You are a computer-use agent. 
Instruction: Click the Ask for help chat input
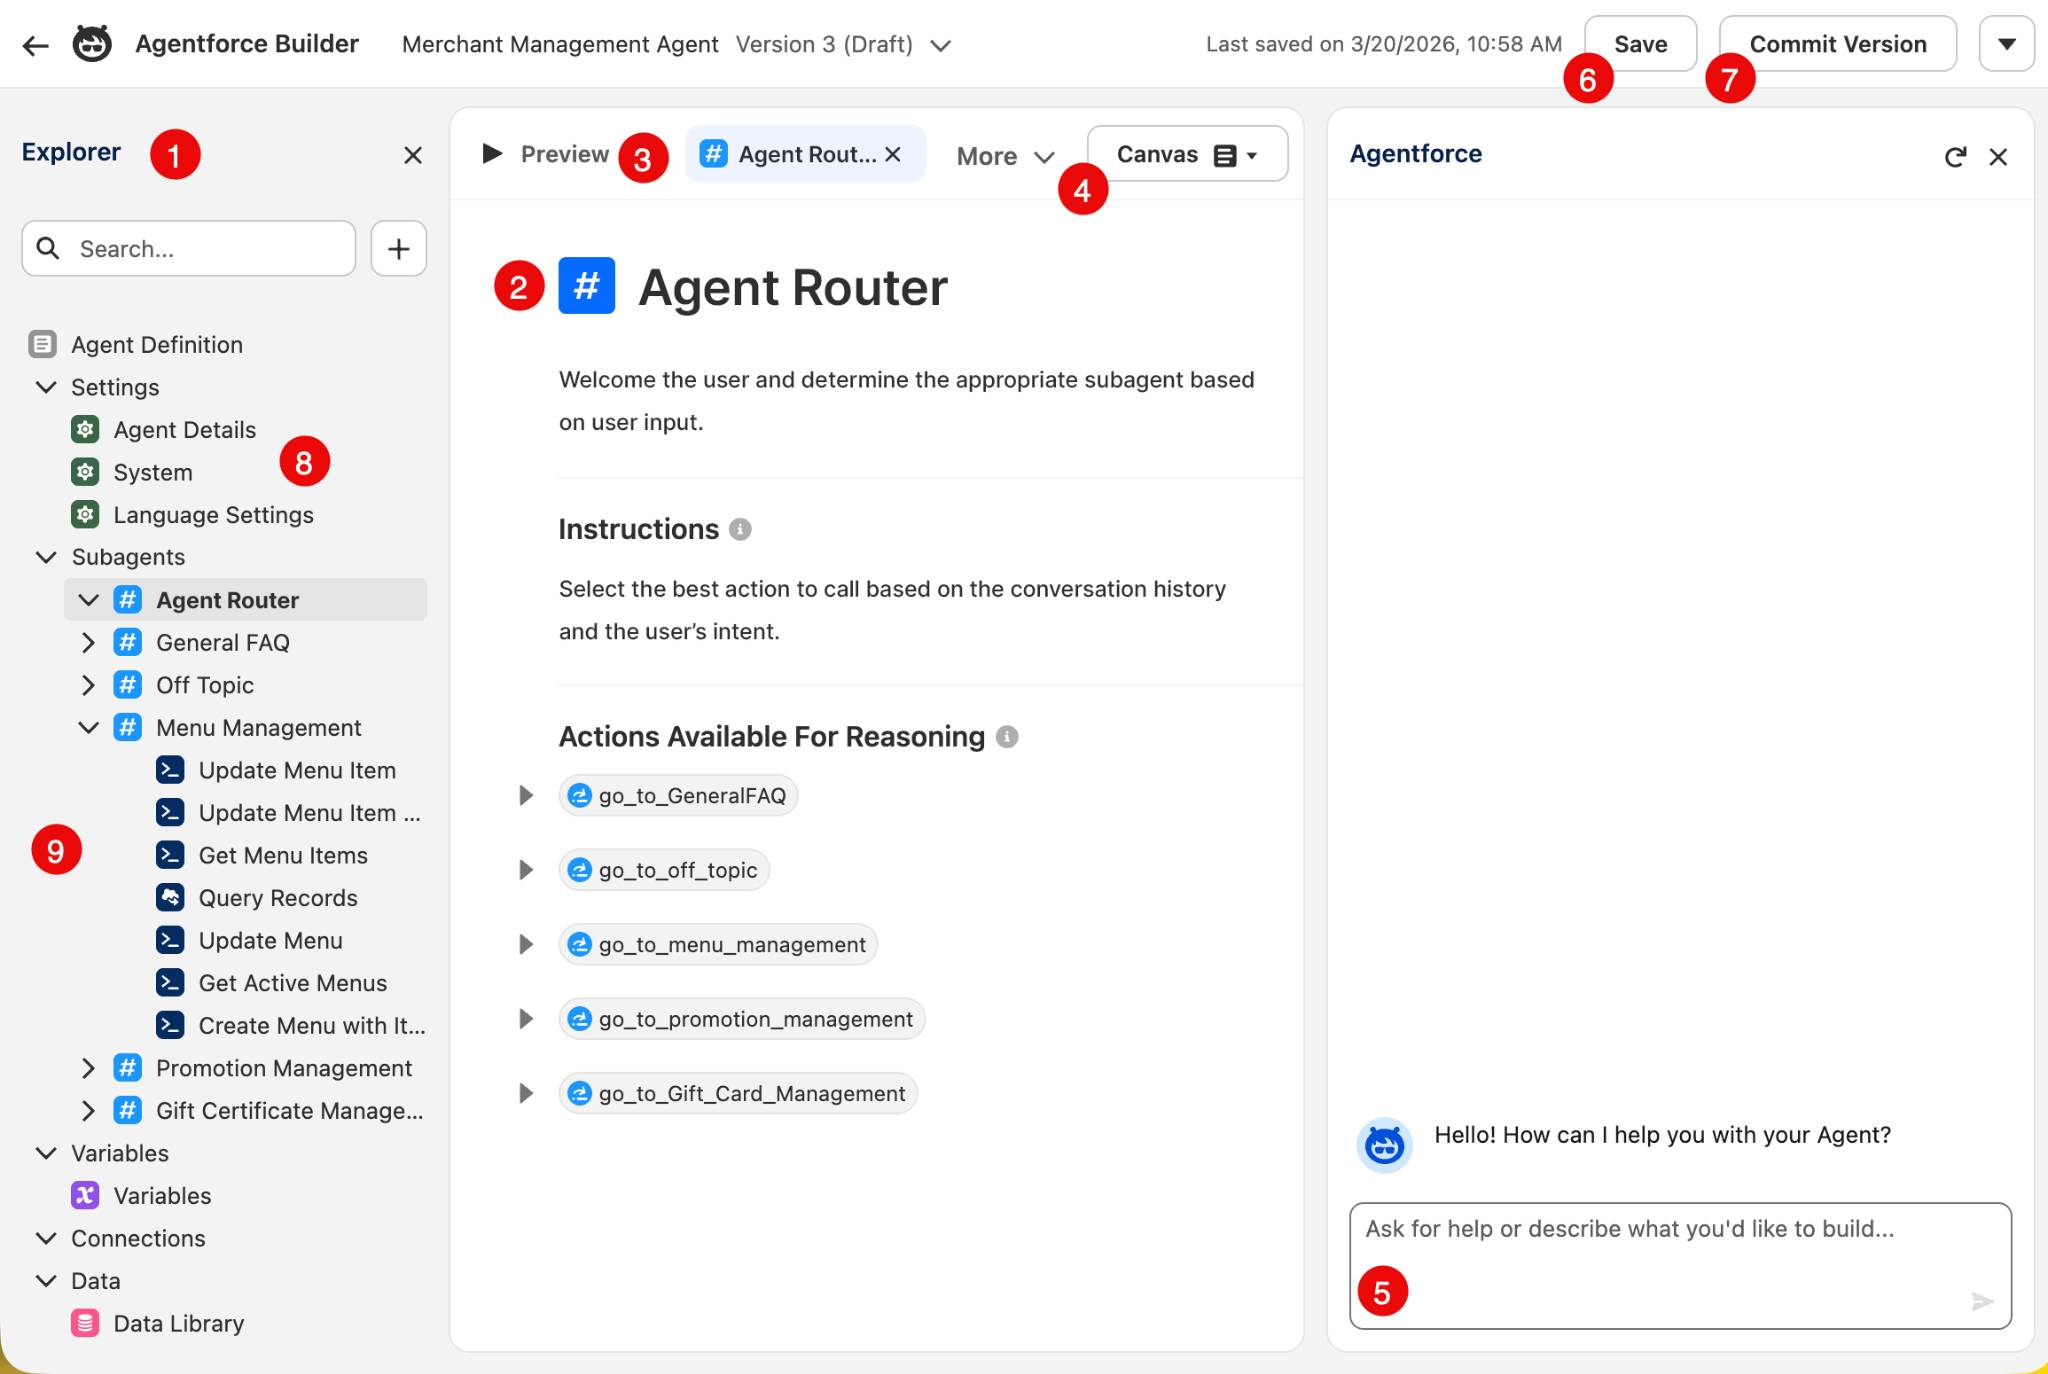[x=1680, y=1266]
